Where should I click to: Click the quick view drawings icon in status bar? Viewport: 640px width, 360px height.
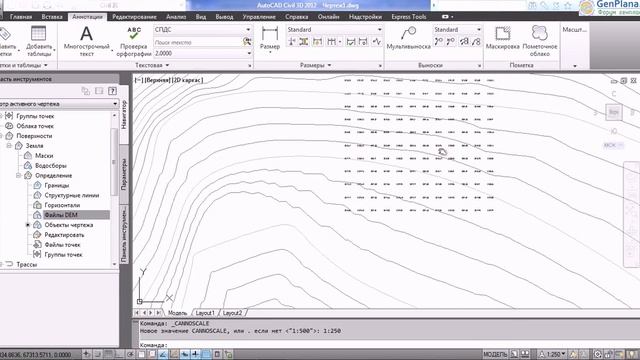pos(525,354)
